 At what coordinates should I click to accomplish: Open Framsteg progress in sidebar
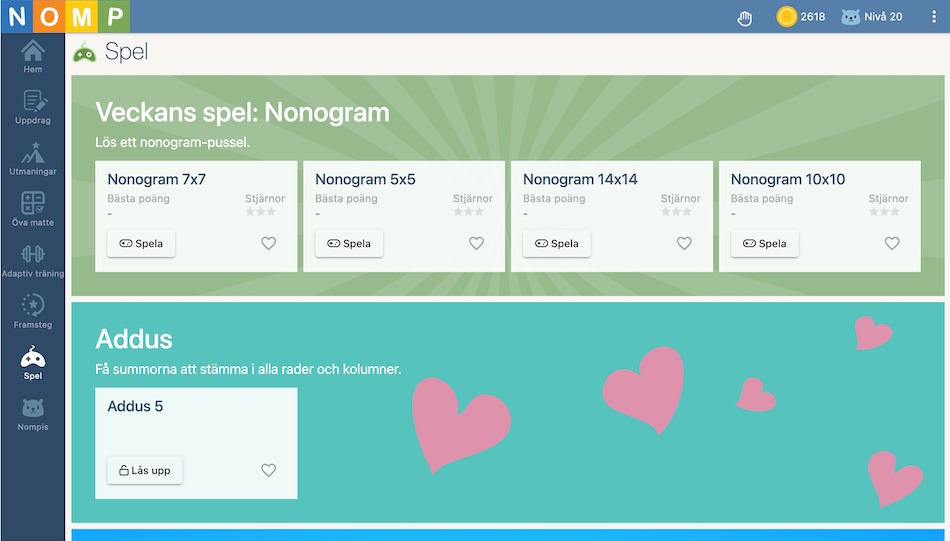(x=33, y=311)
